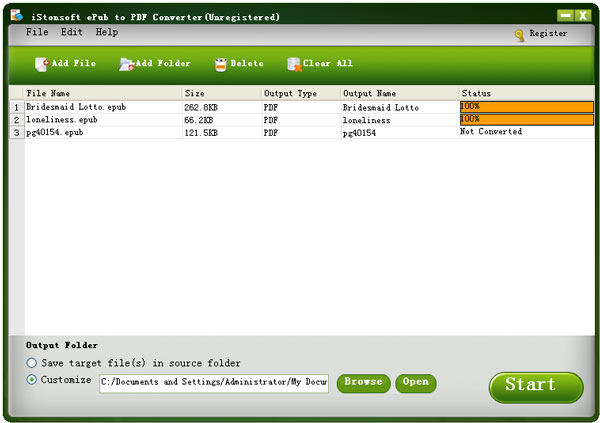The height and width of the screenshot is (423, 600).
Task: Click the Clear All icon
Action: pos(293,64)
